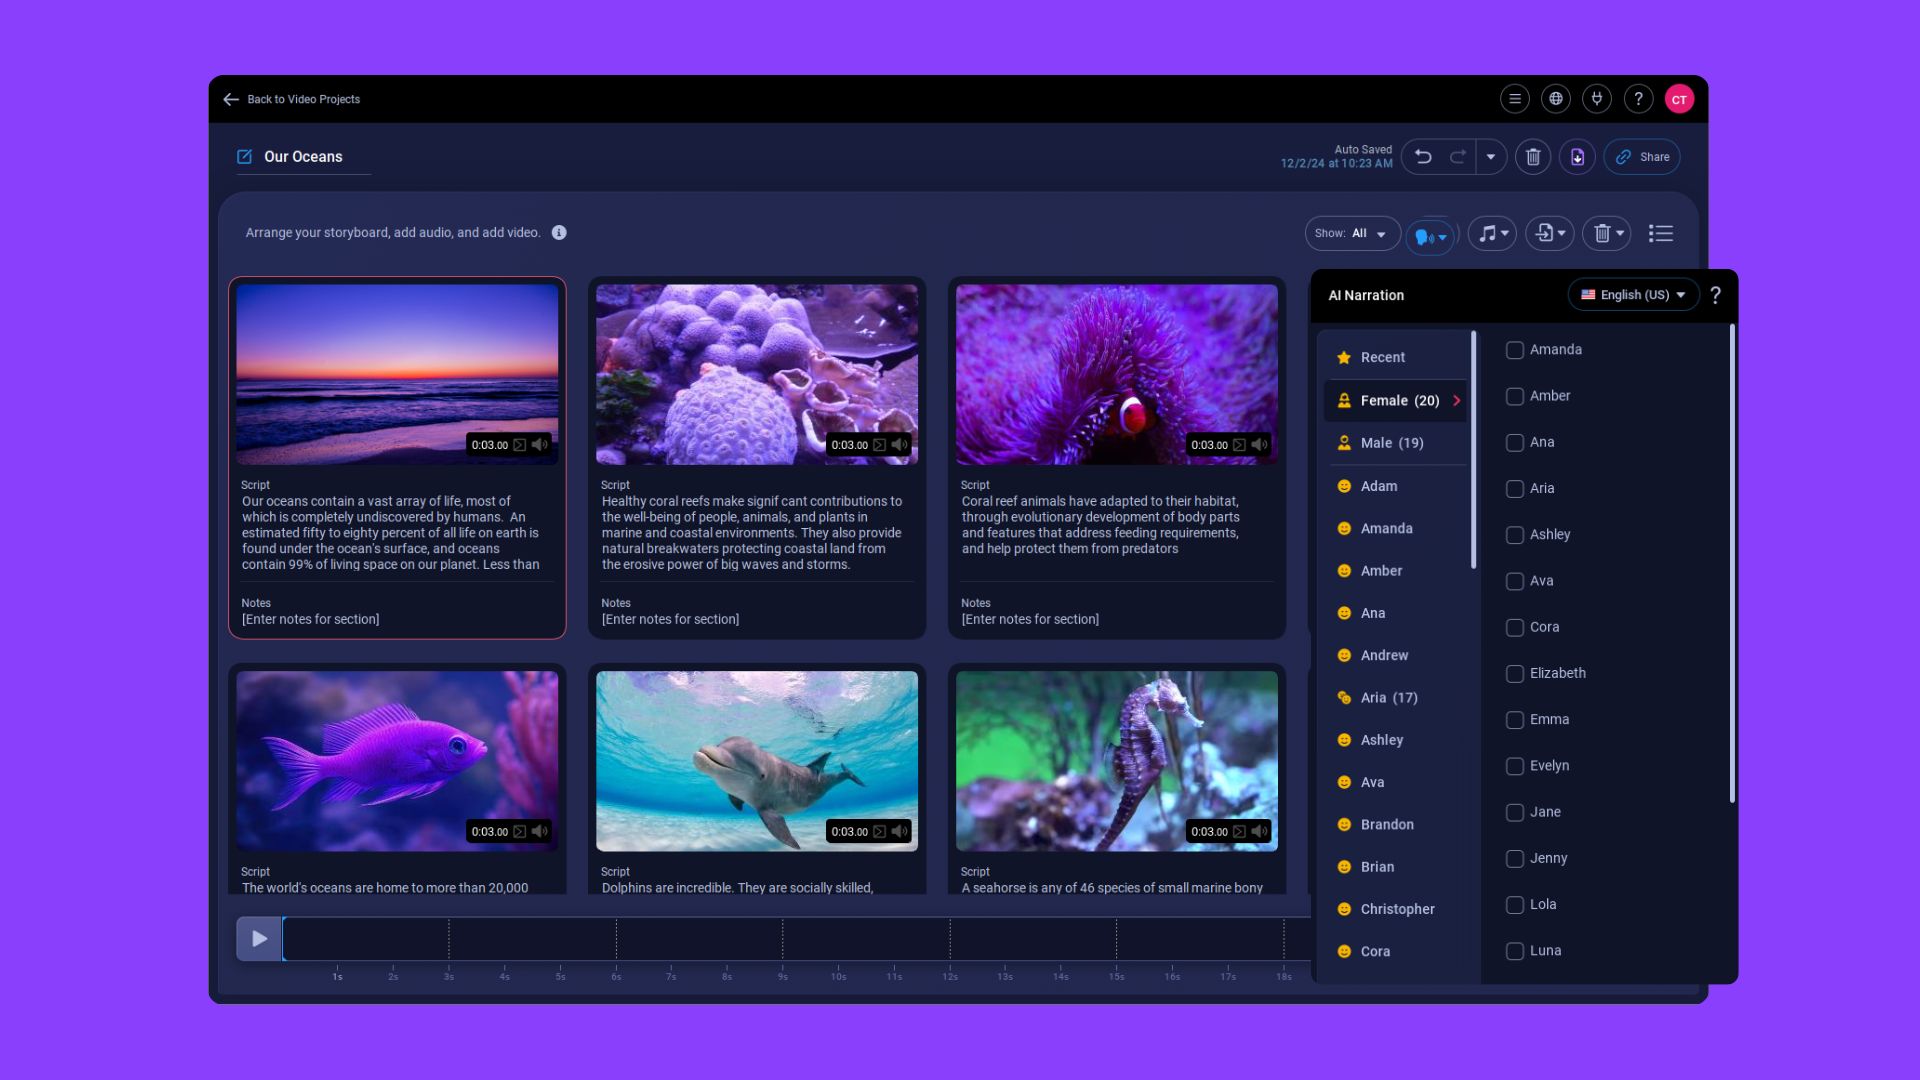Screen dimensions: 1920x1080
Task: Select the Male (19) voice category
Action: click(1391, 443)
